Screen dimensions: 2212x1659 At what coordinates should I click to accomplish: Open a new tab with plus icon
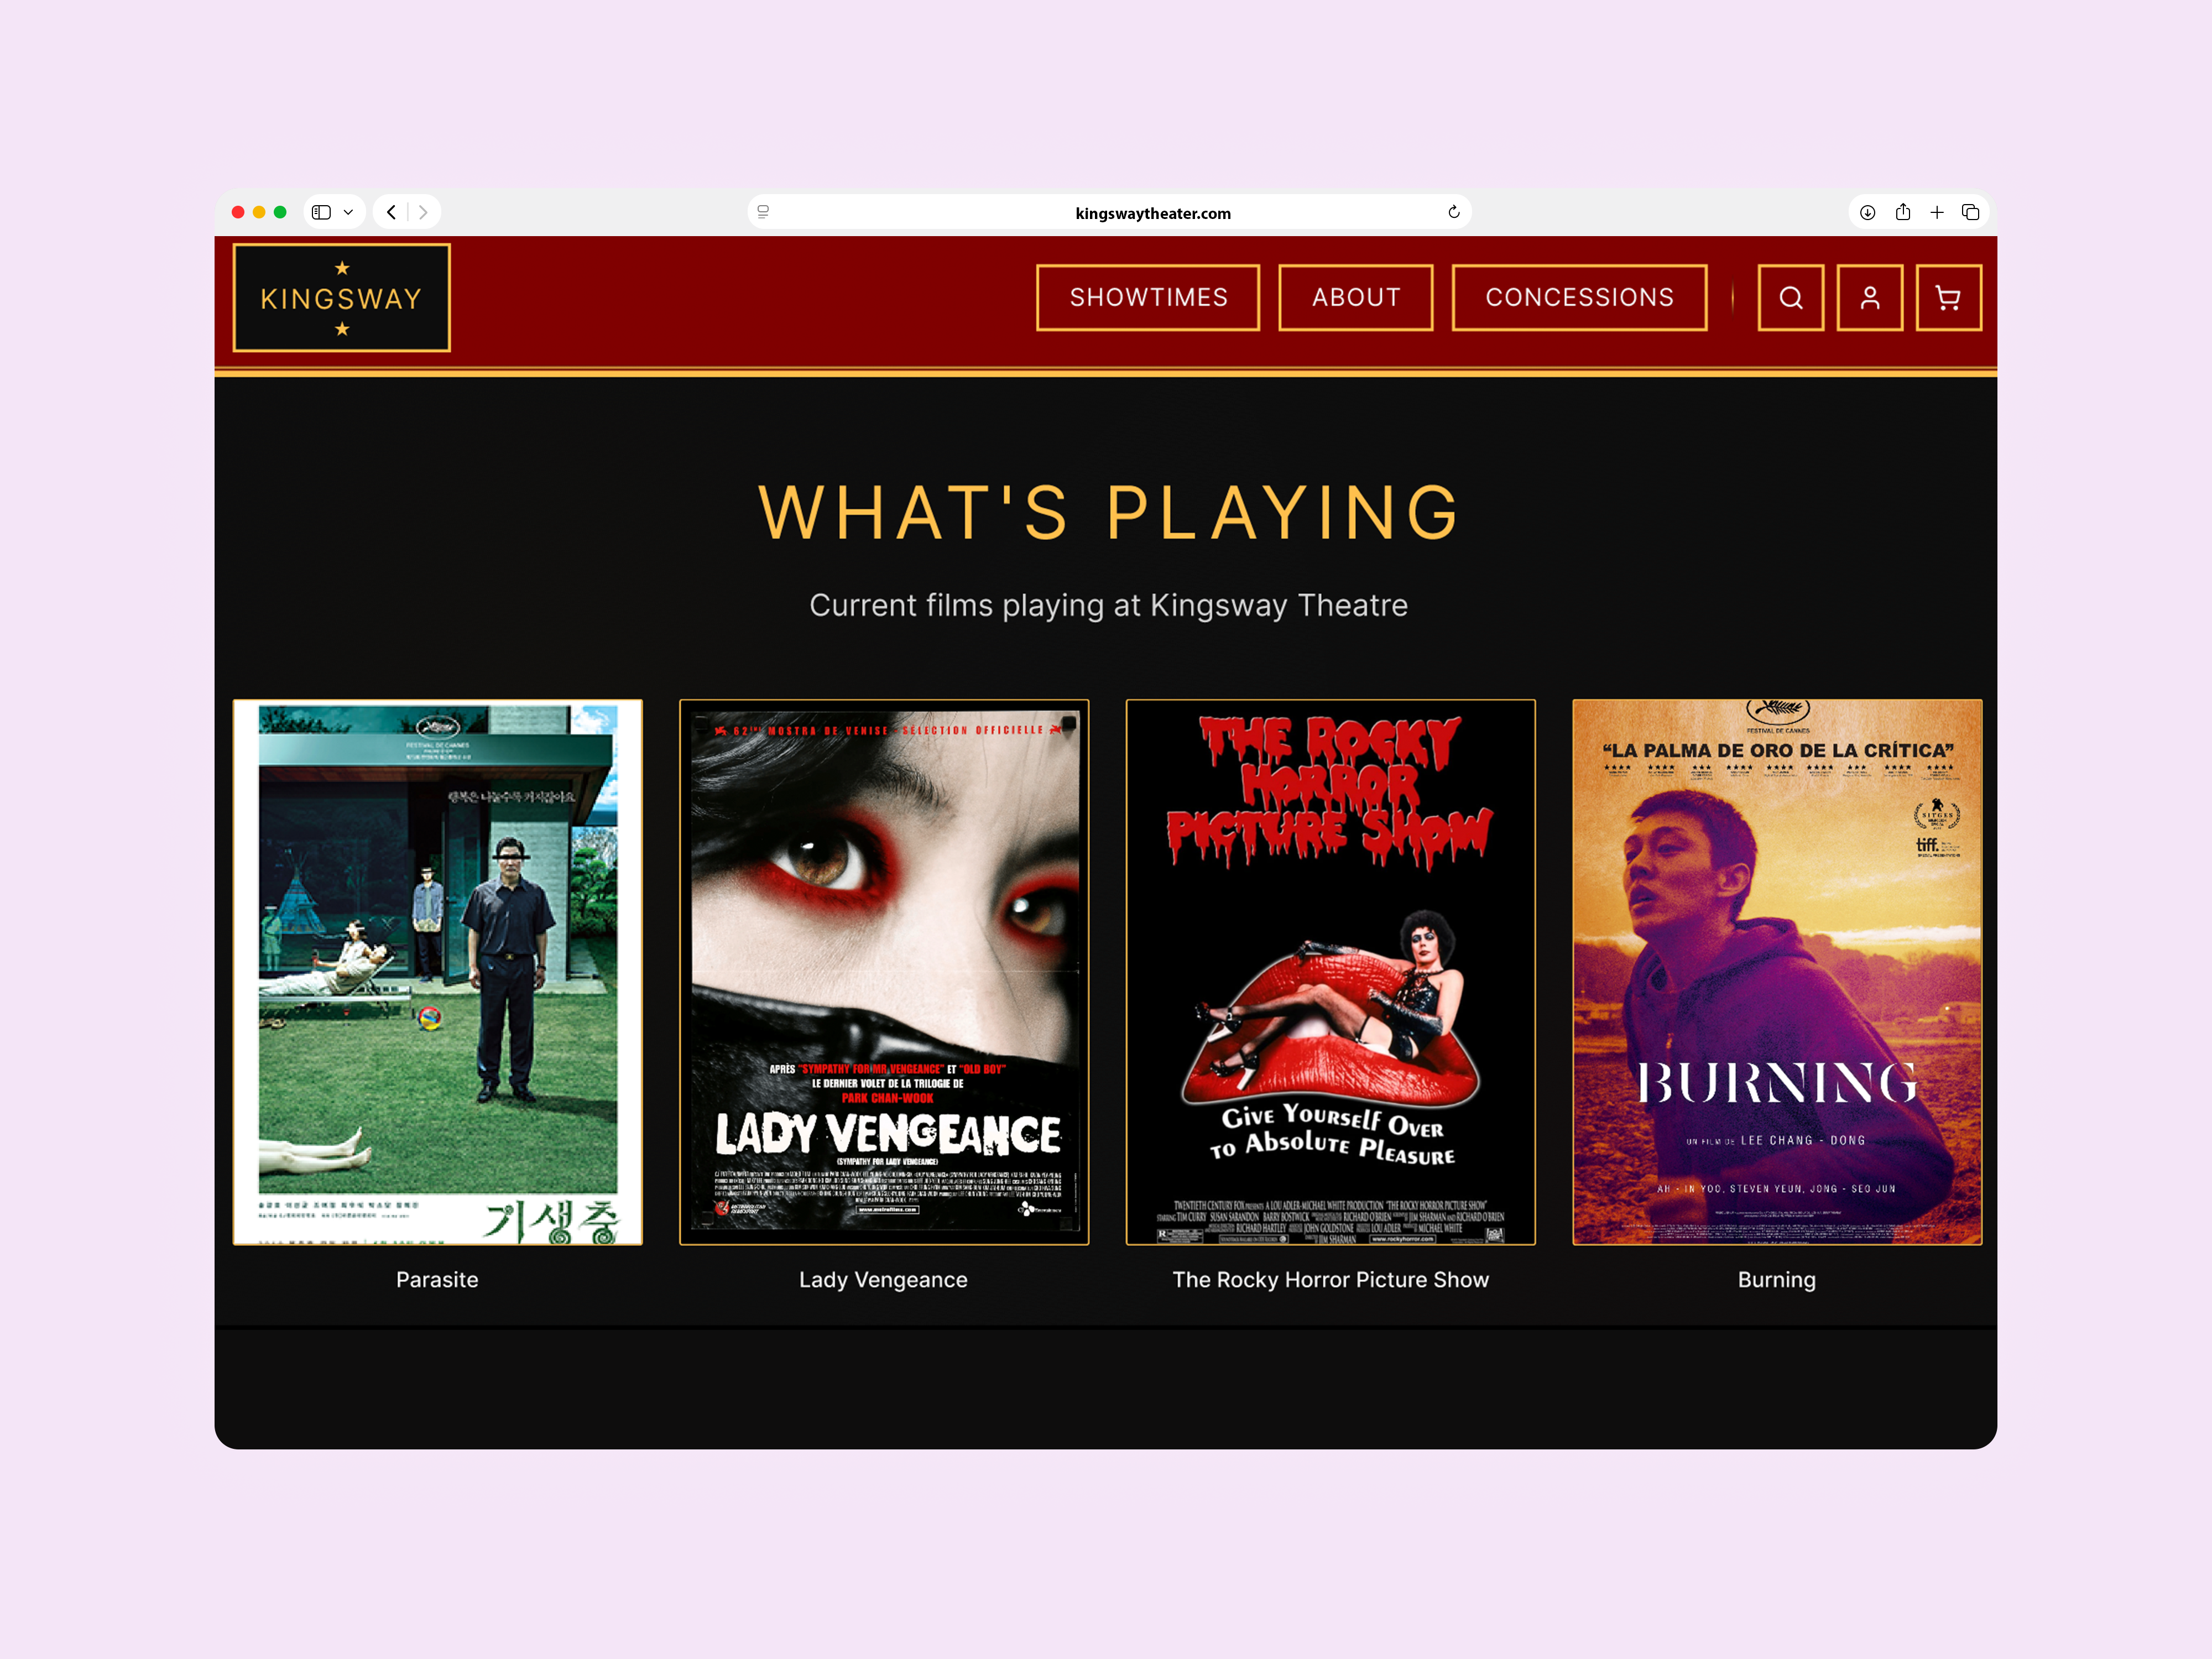pyautogui.click(x=1937, y=212)
